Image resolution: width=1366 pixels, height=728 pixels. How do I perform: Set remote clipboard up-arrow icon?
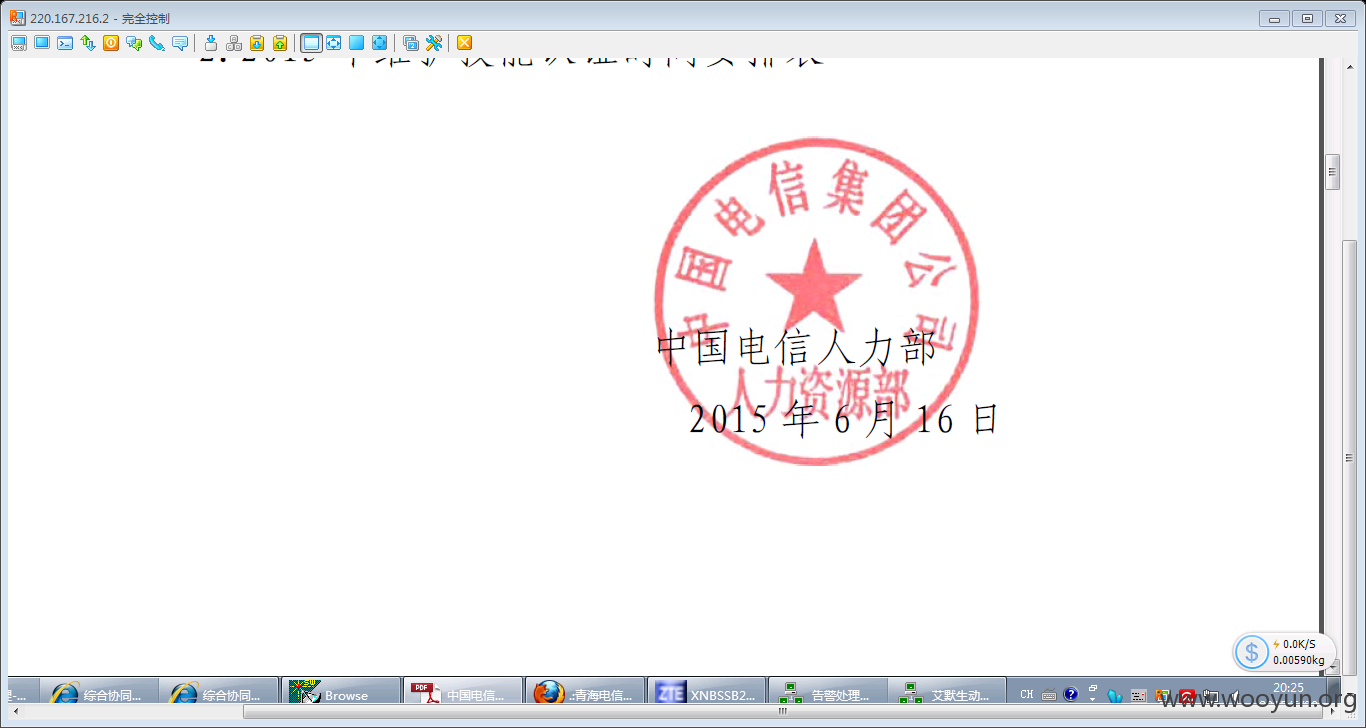pos(280,43)
